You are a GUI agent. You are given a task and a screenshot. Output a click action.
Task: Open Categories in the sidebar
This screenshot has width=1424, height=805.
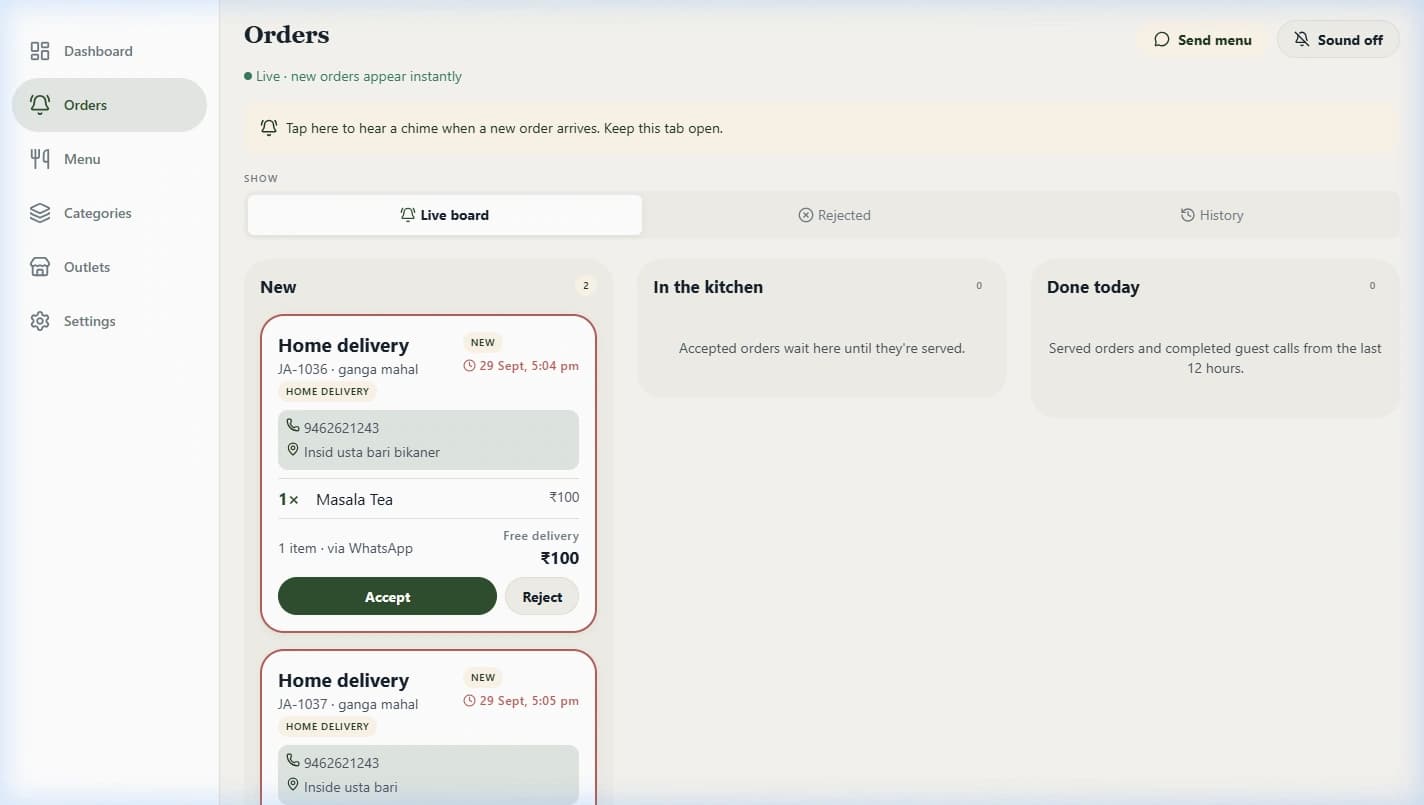tap(110, 213)
